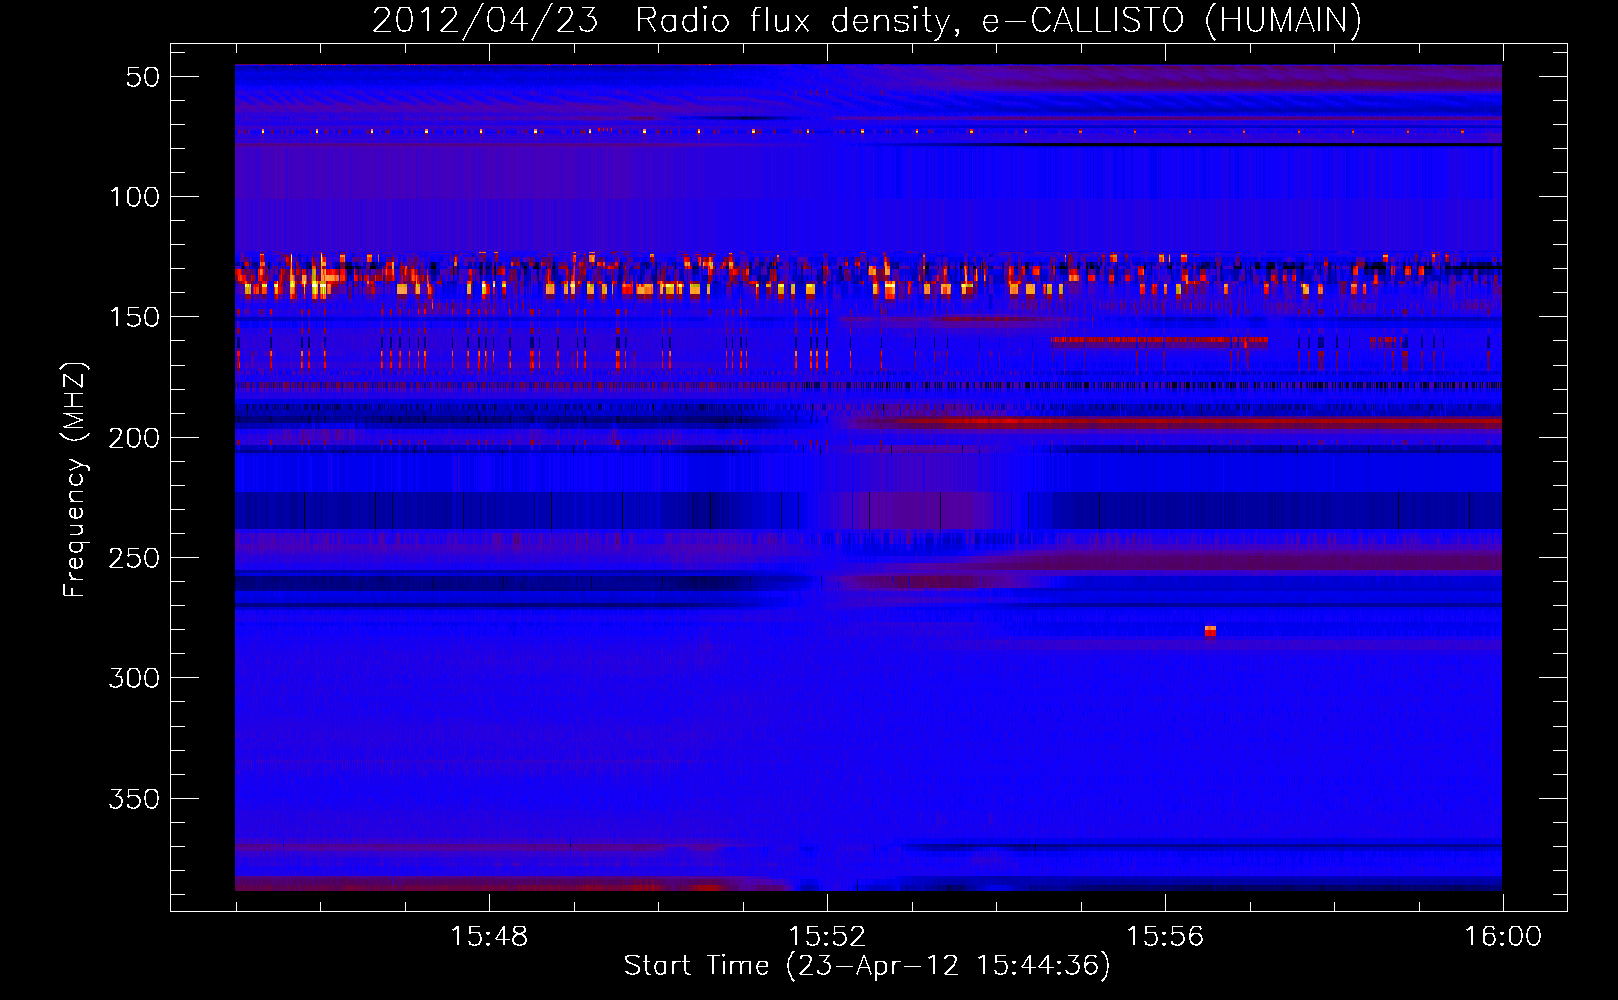The width and height of the screenshot is (1618, 1000).
Task: Click the plot title '2012/04/23 Radio flux density'
Action: (660, 20)
